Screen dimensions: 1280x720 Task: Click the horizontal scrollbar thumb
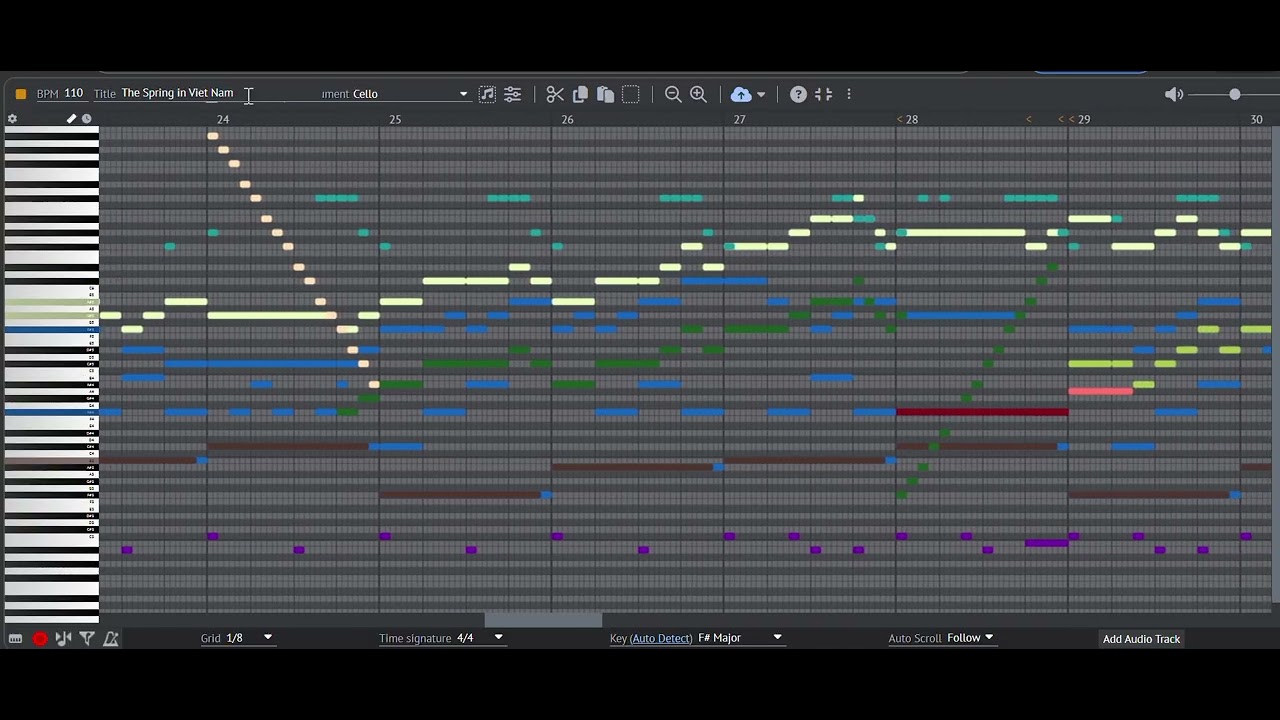click(543, 620)
